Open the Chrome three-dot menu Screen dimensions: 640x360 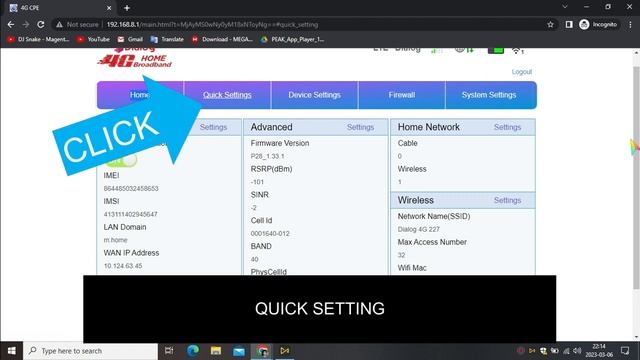click(x=631, y=24)
